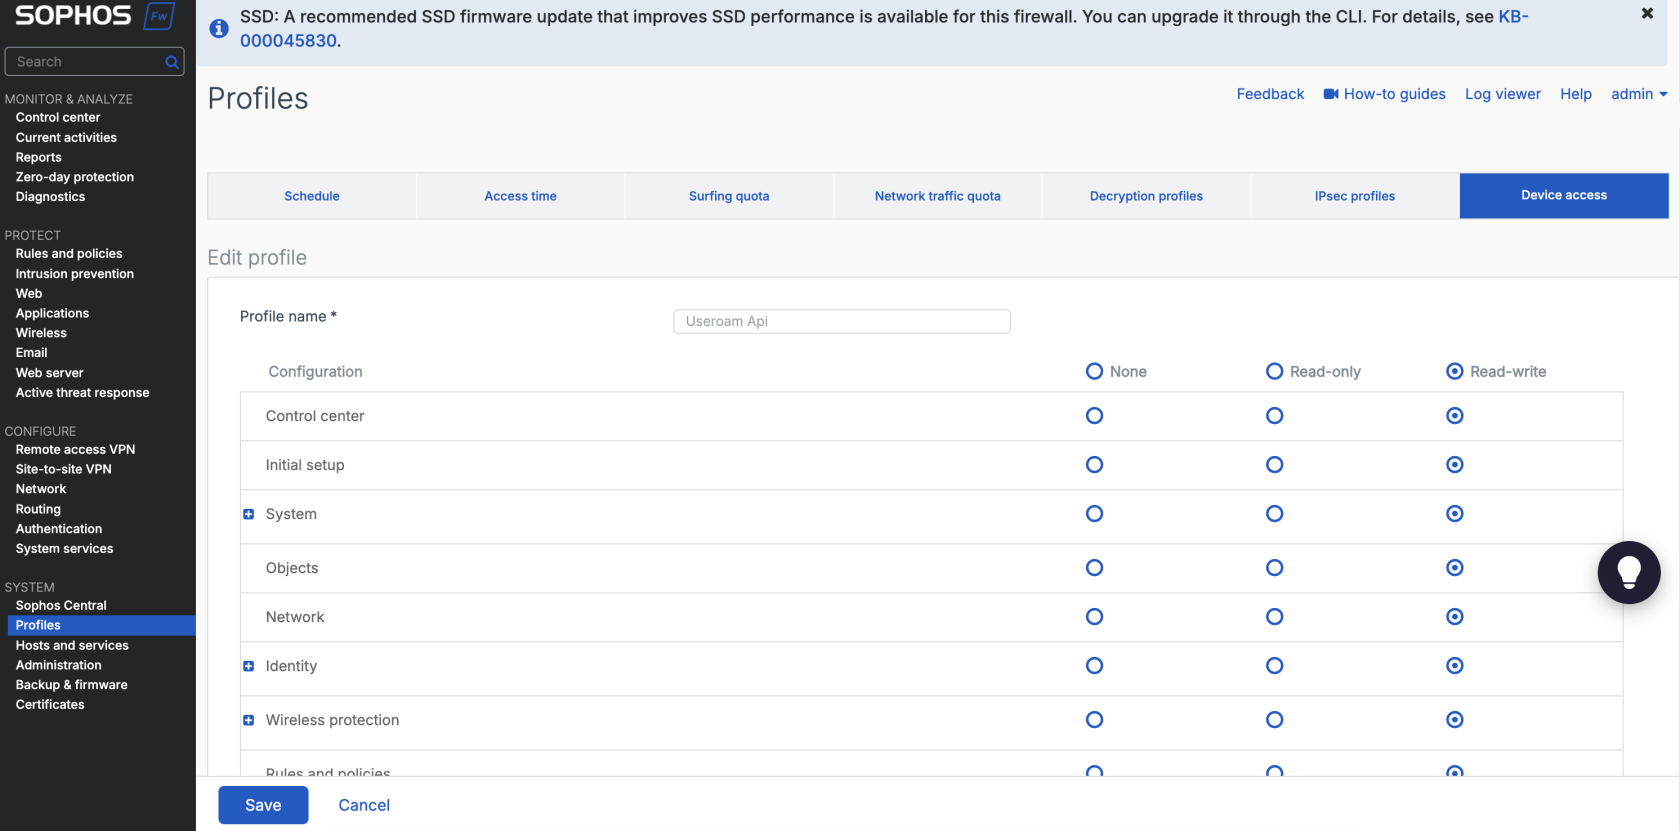Expand the System row plus icon
This screenshot has width=1680, height=831.
249,514
